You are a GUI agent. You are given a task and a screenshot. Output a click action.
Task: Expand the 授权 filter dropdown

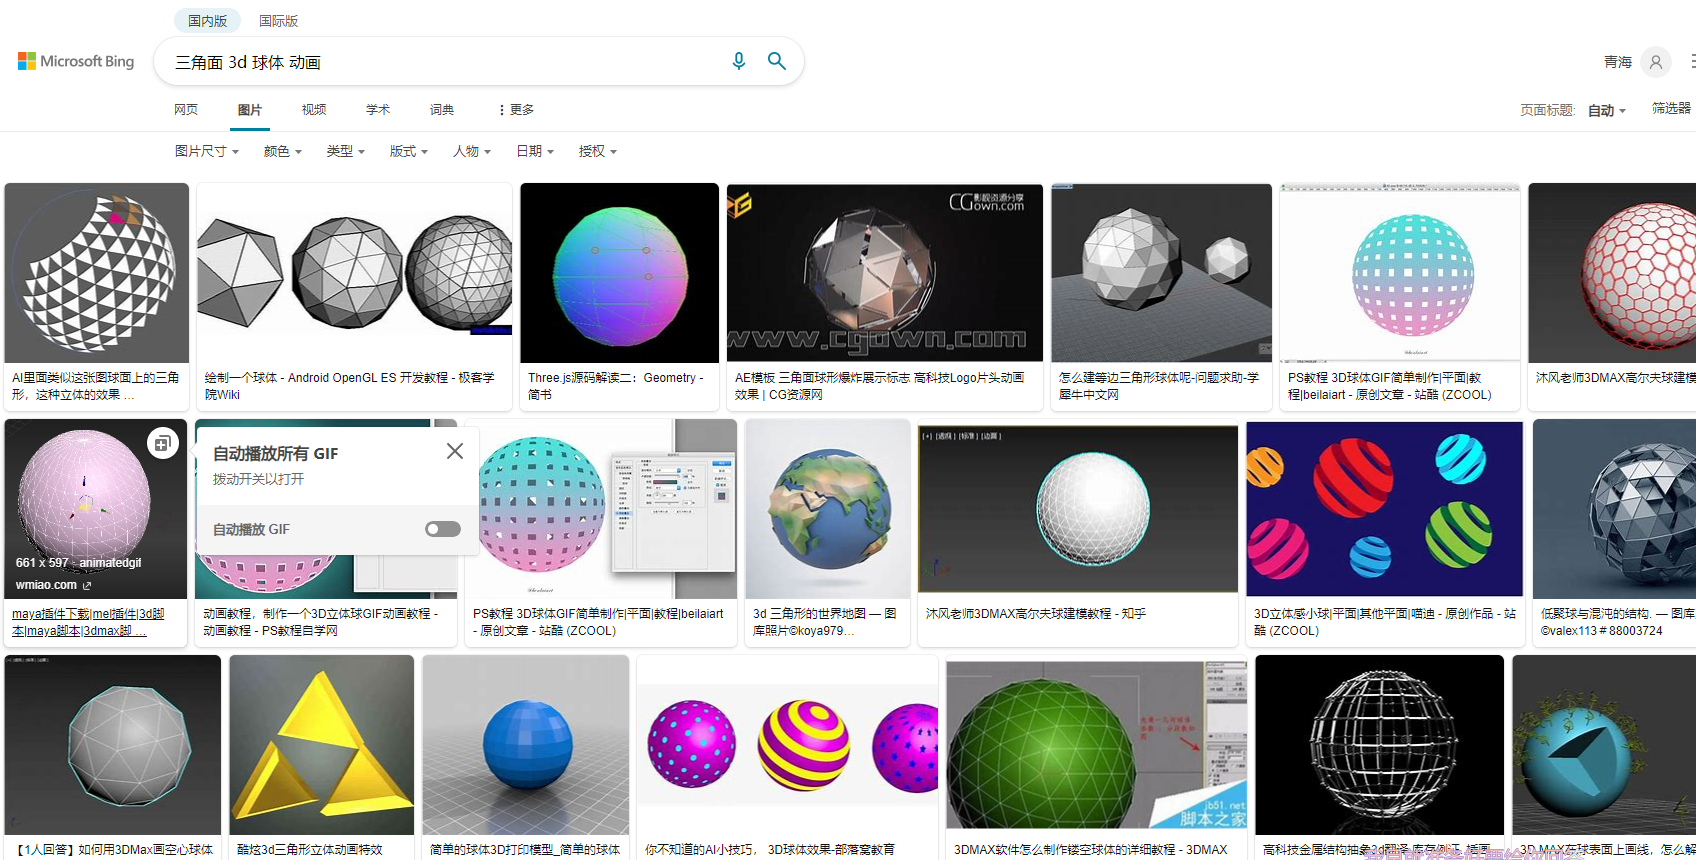tap(598, 151)
